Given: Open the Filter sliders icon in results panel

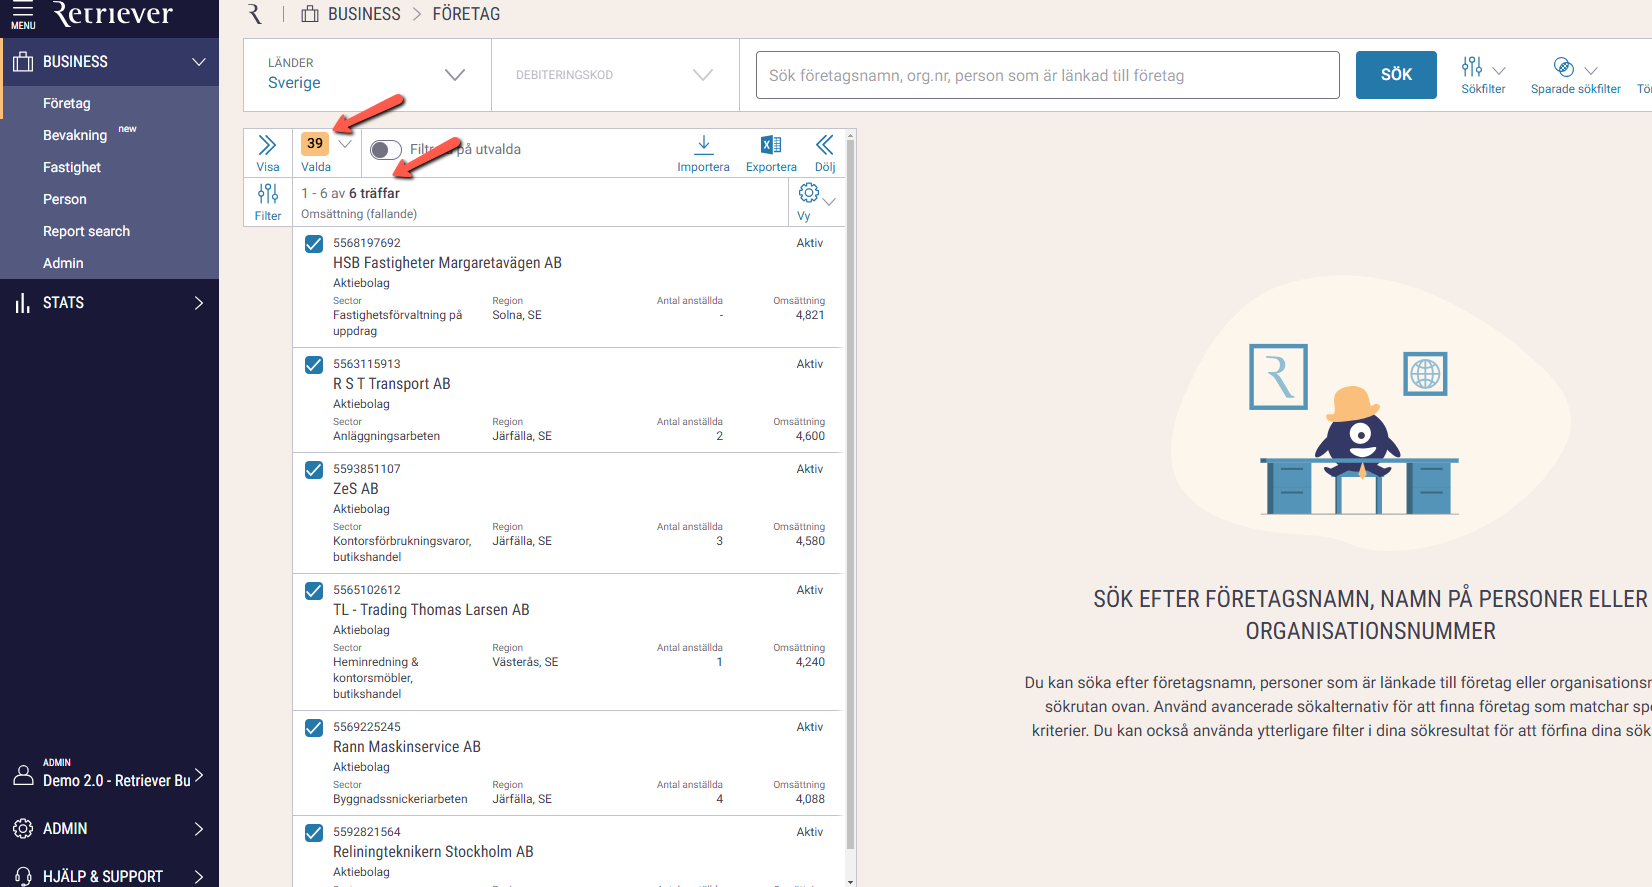Looking at the screenshot, I should pos(268,194).
